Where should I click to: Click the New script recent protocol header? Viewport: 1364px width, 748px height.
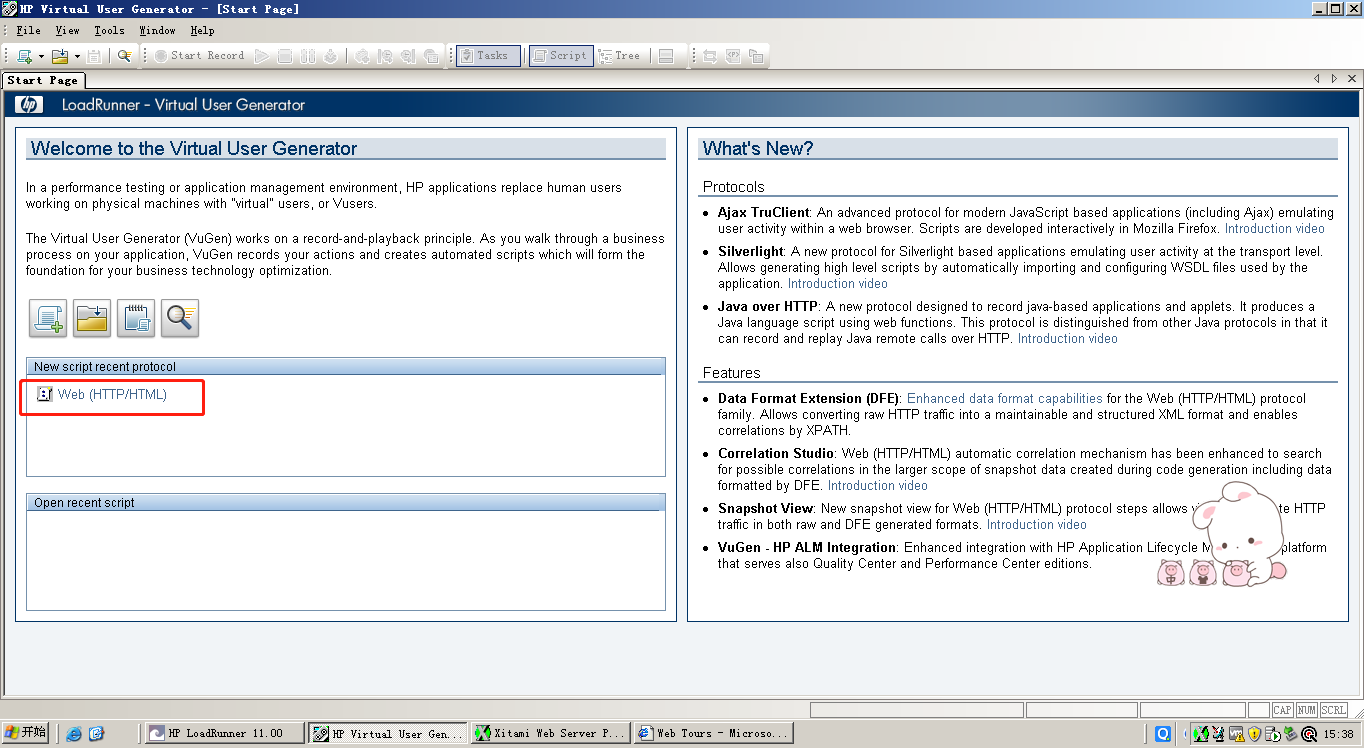(346, 367)
